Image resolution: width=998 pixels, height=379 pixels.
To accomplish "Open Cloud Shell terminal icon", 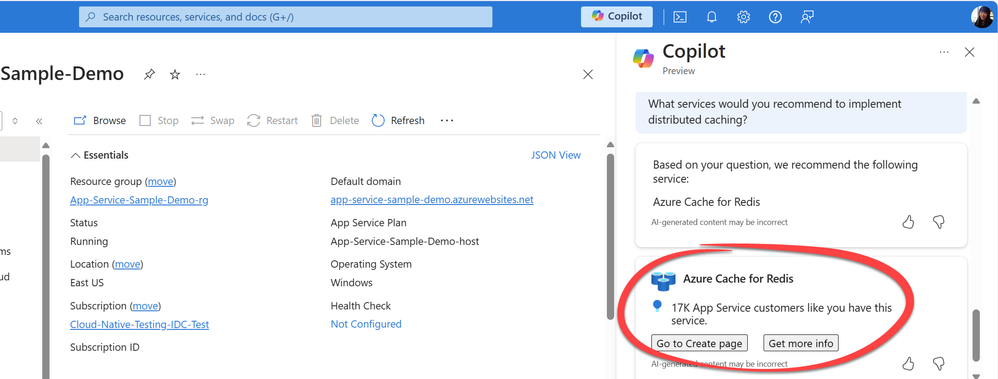I will (x=680, y=17).
